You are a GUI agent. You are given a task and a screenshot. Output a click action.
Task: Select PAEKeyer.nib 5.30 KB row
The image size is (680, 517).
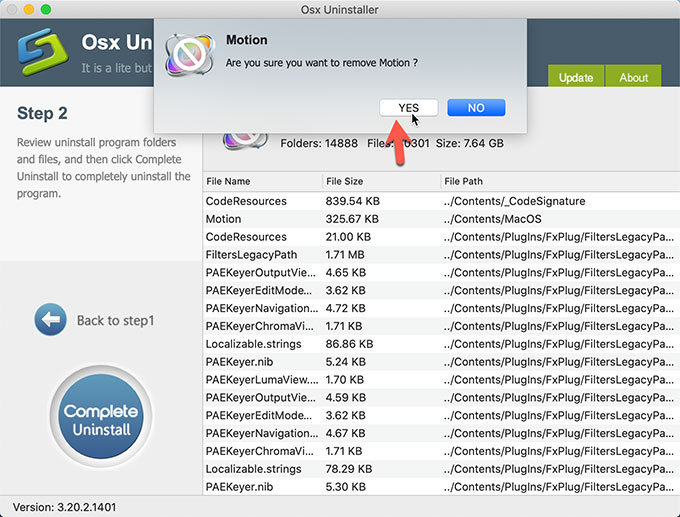pos(441,487)
